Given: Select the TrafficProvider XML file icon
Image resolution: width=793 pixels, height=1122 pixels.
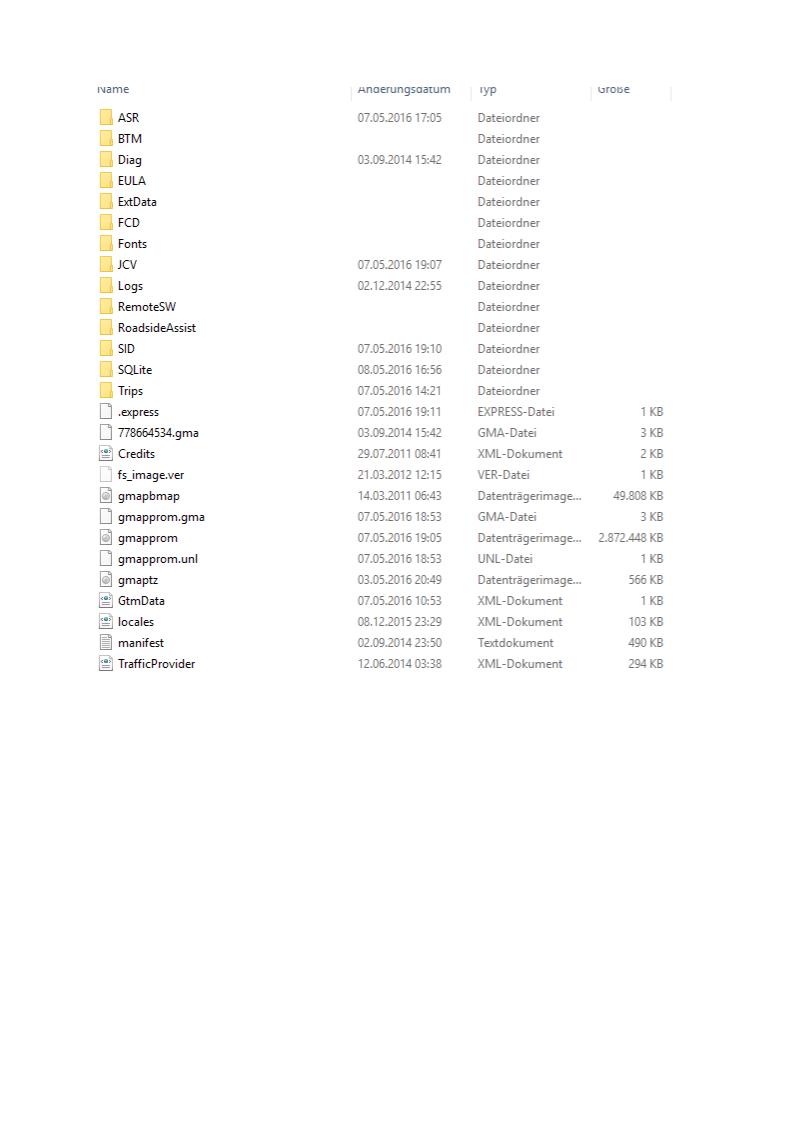Looking at the screenshot, I should (x=106, y=664).
